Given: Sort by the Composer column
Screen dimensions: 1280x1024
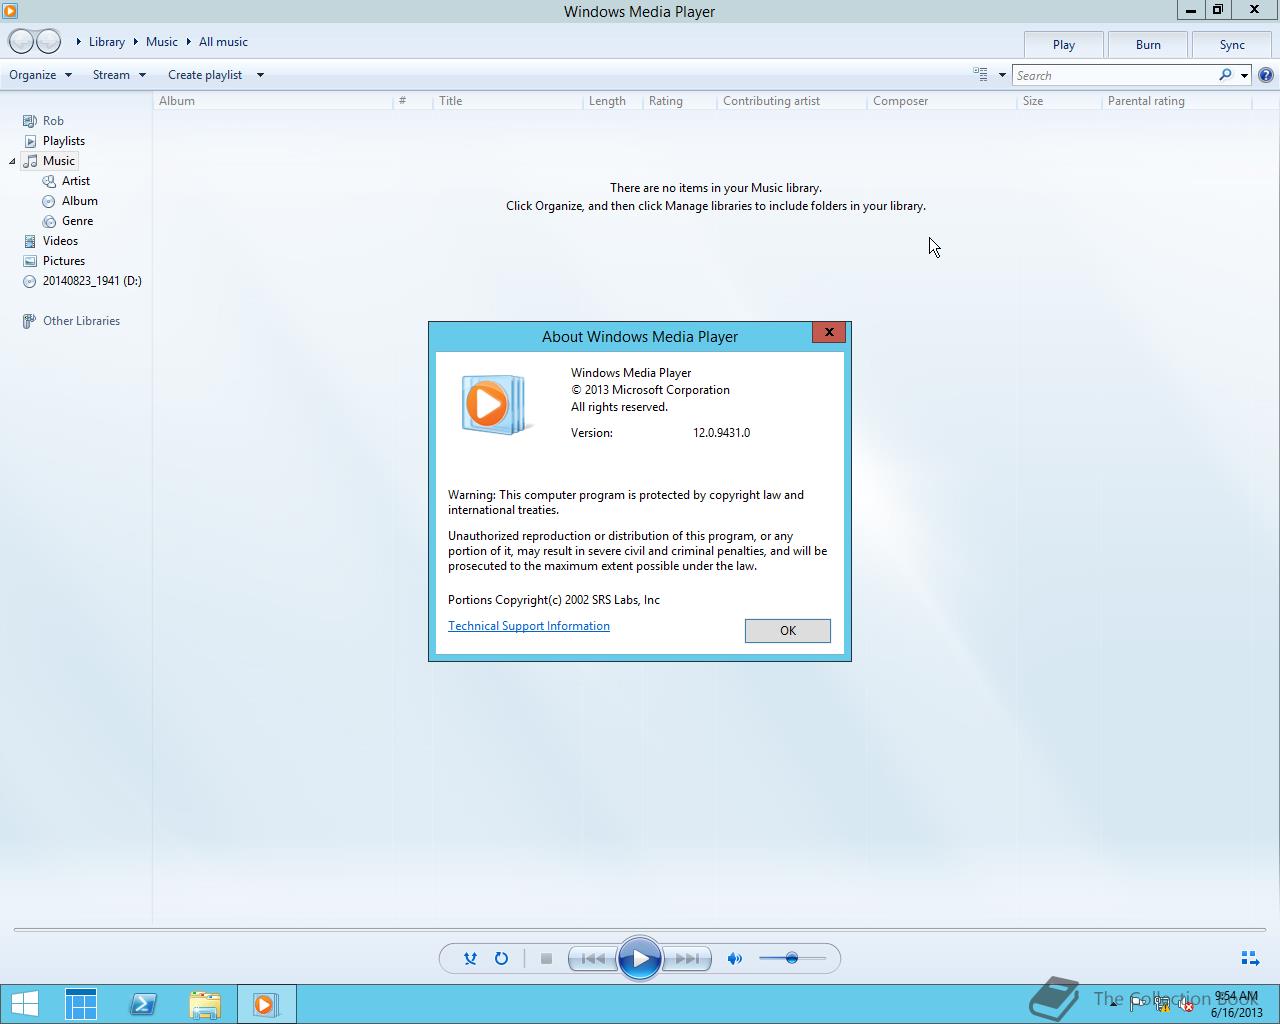Looking at the screenshot, I should pyautogui.click(x=941, y=101).
